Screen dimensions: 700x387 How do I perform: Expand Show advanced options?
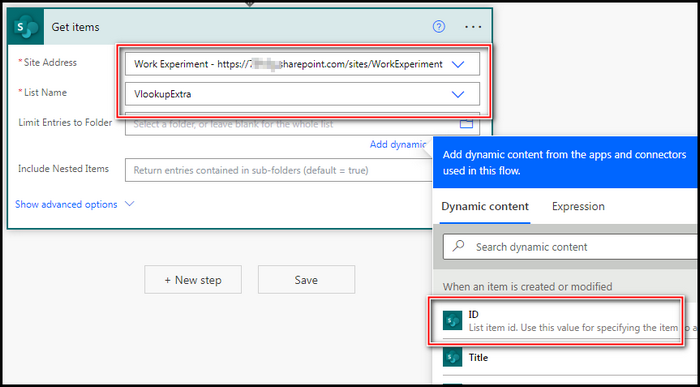tap(75, 204)
